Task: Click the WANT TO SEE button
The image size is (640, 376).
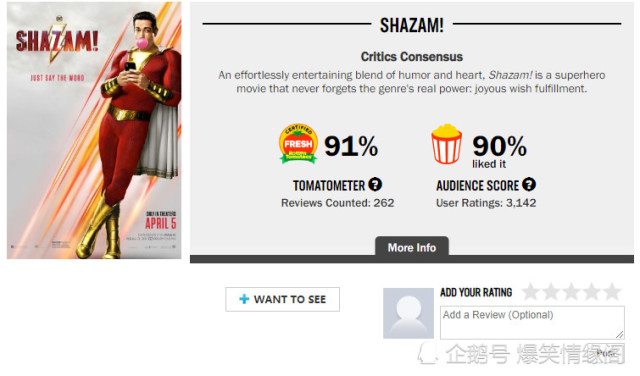Action: tap(282, 299)
